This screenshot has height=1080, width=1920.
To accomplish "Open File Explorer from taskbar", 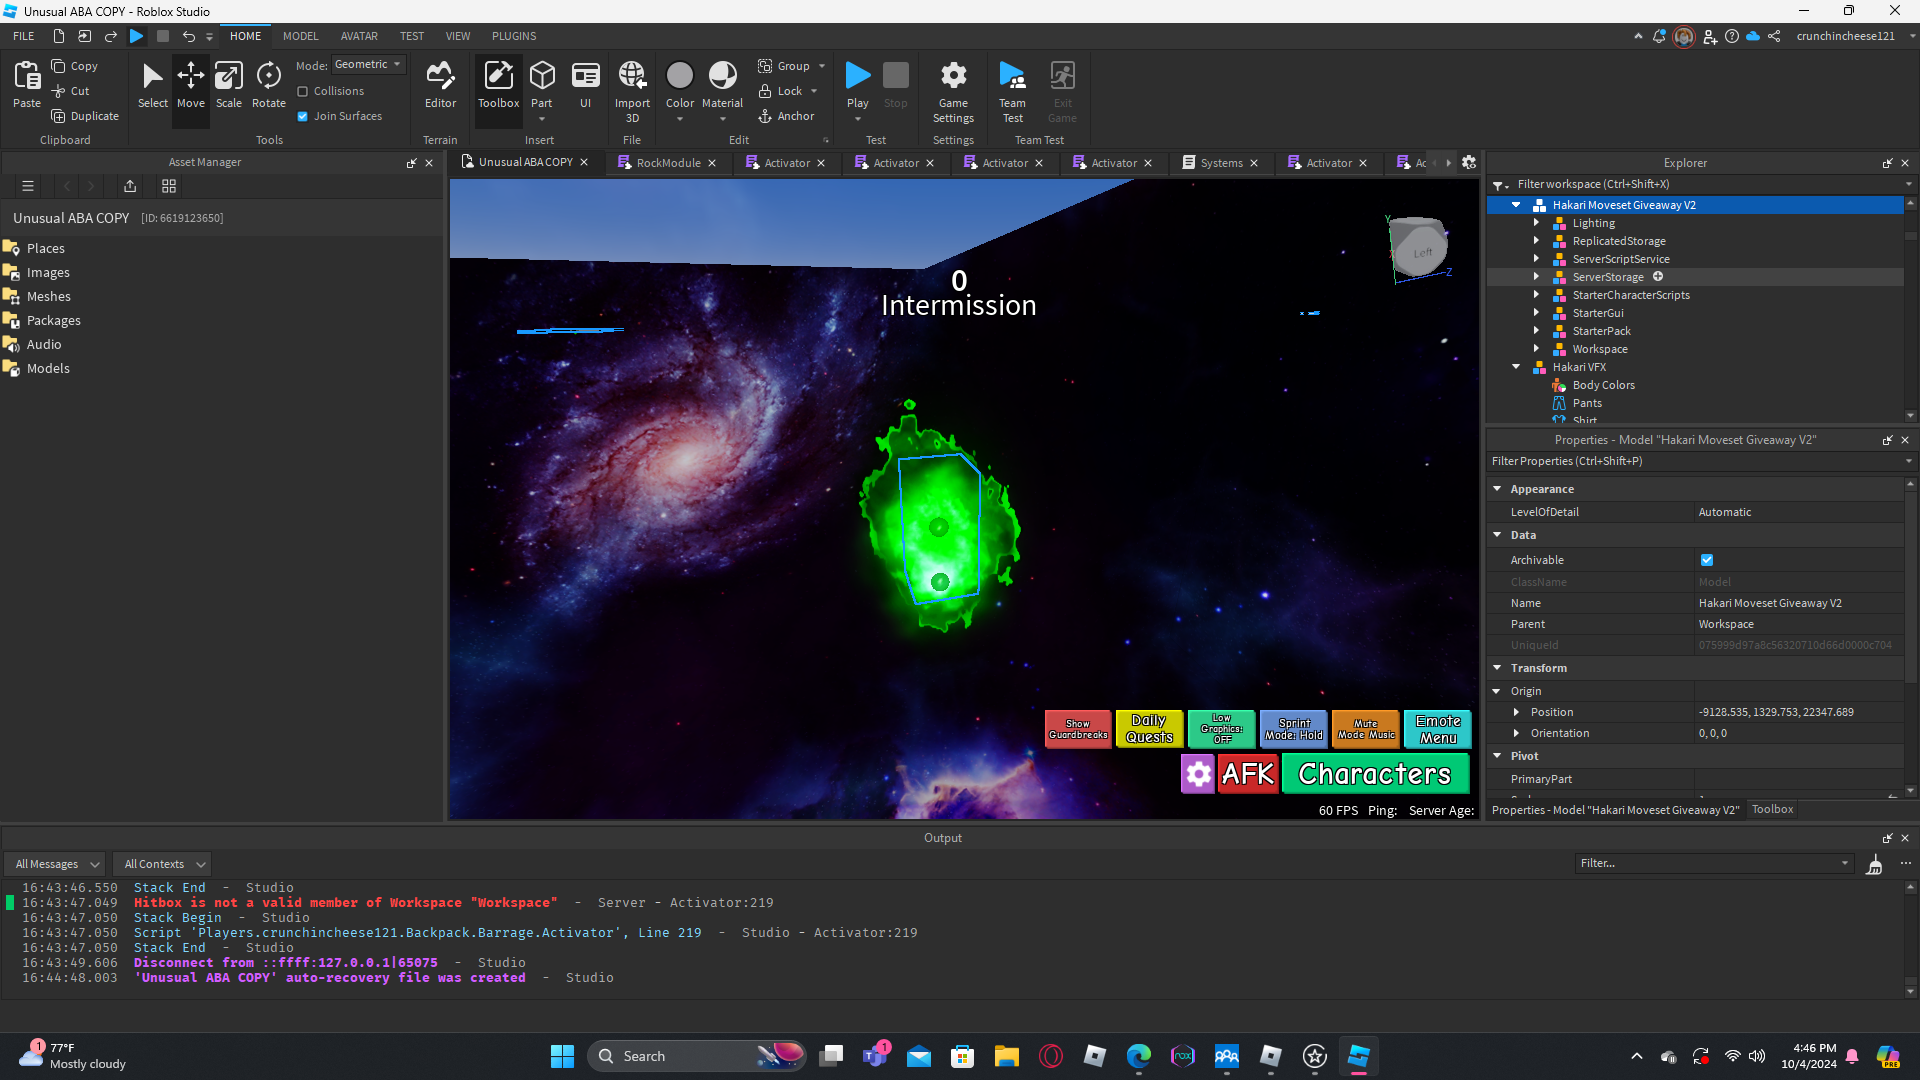I will 1006,1056.
